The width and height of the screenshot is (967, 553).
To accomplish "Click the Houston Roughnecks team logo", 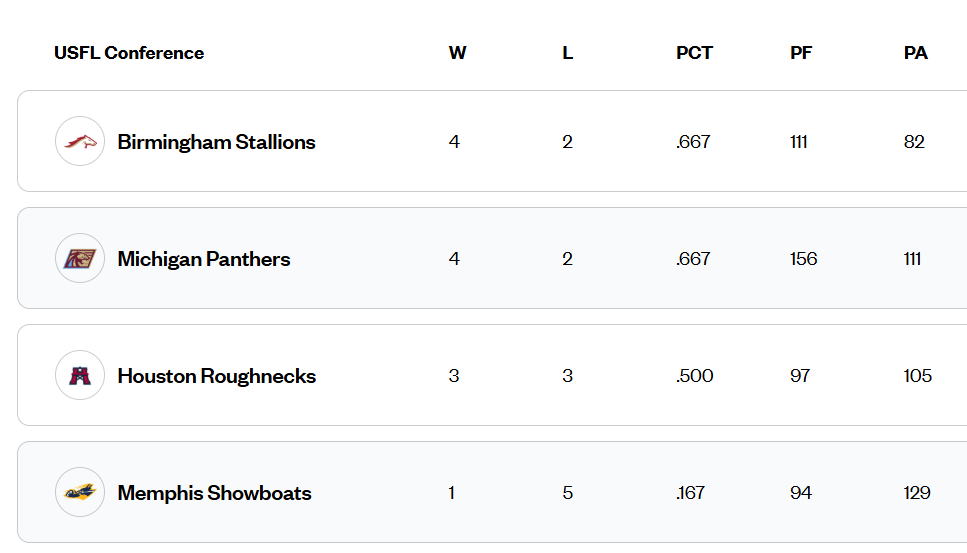I will tap(80, 376).
